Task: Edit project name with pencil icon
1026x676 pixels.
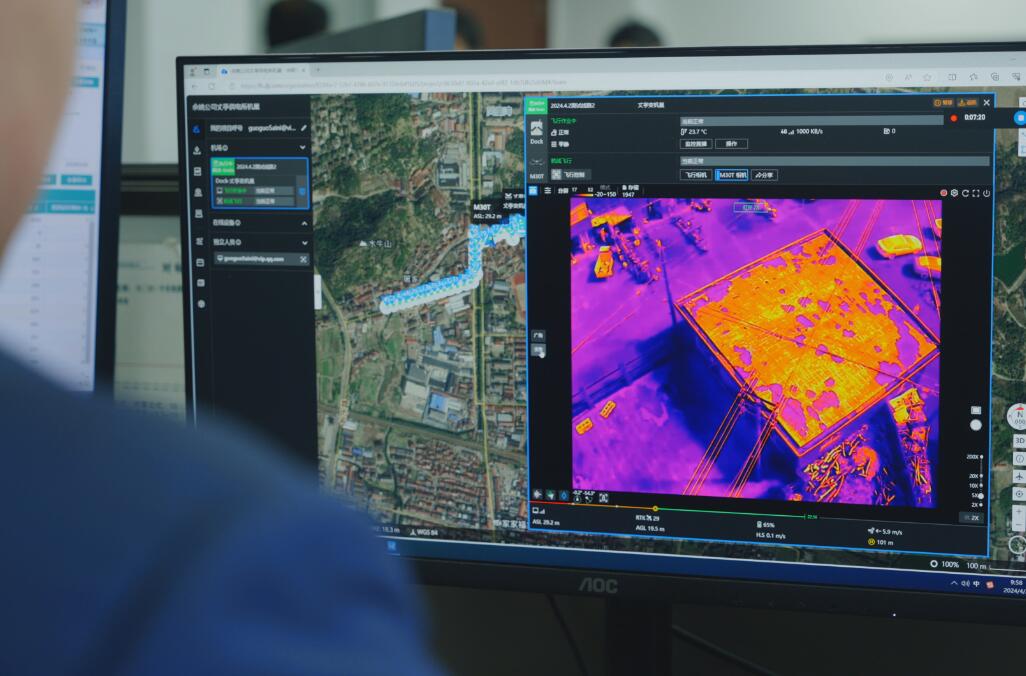Action: [x=304, y=128]
